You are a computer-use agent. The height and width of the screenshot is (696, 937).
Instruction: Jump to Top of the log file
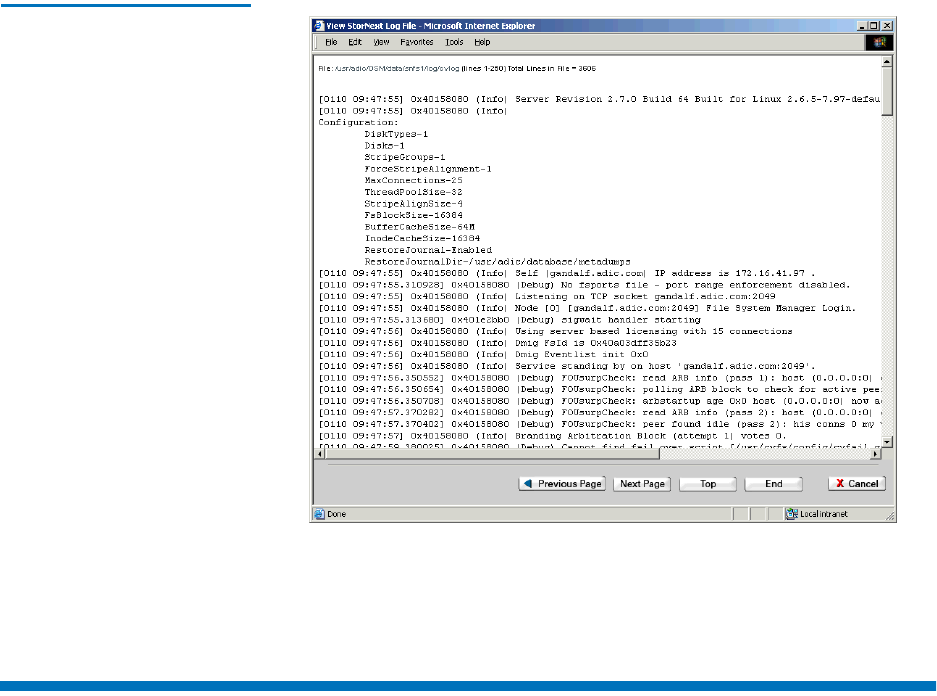click(708, 484)
